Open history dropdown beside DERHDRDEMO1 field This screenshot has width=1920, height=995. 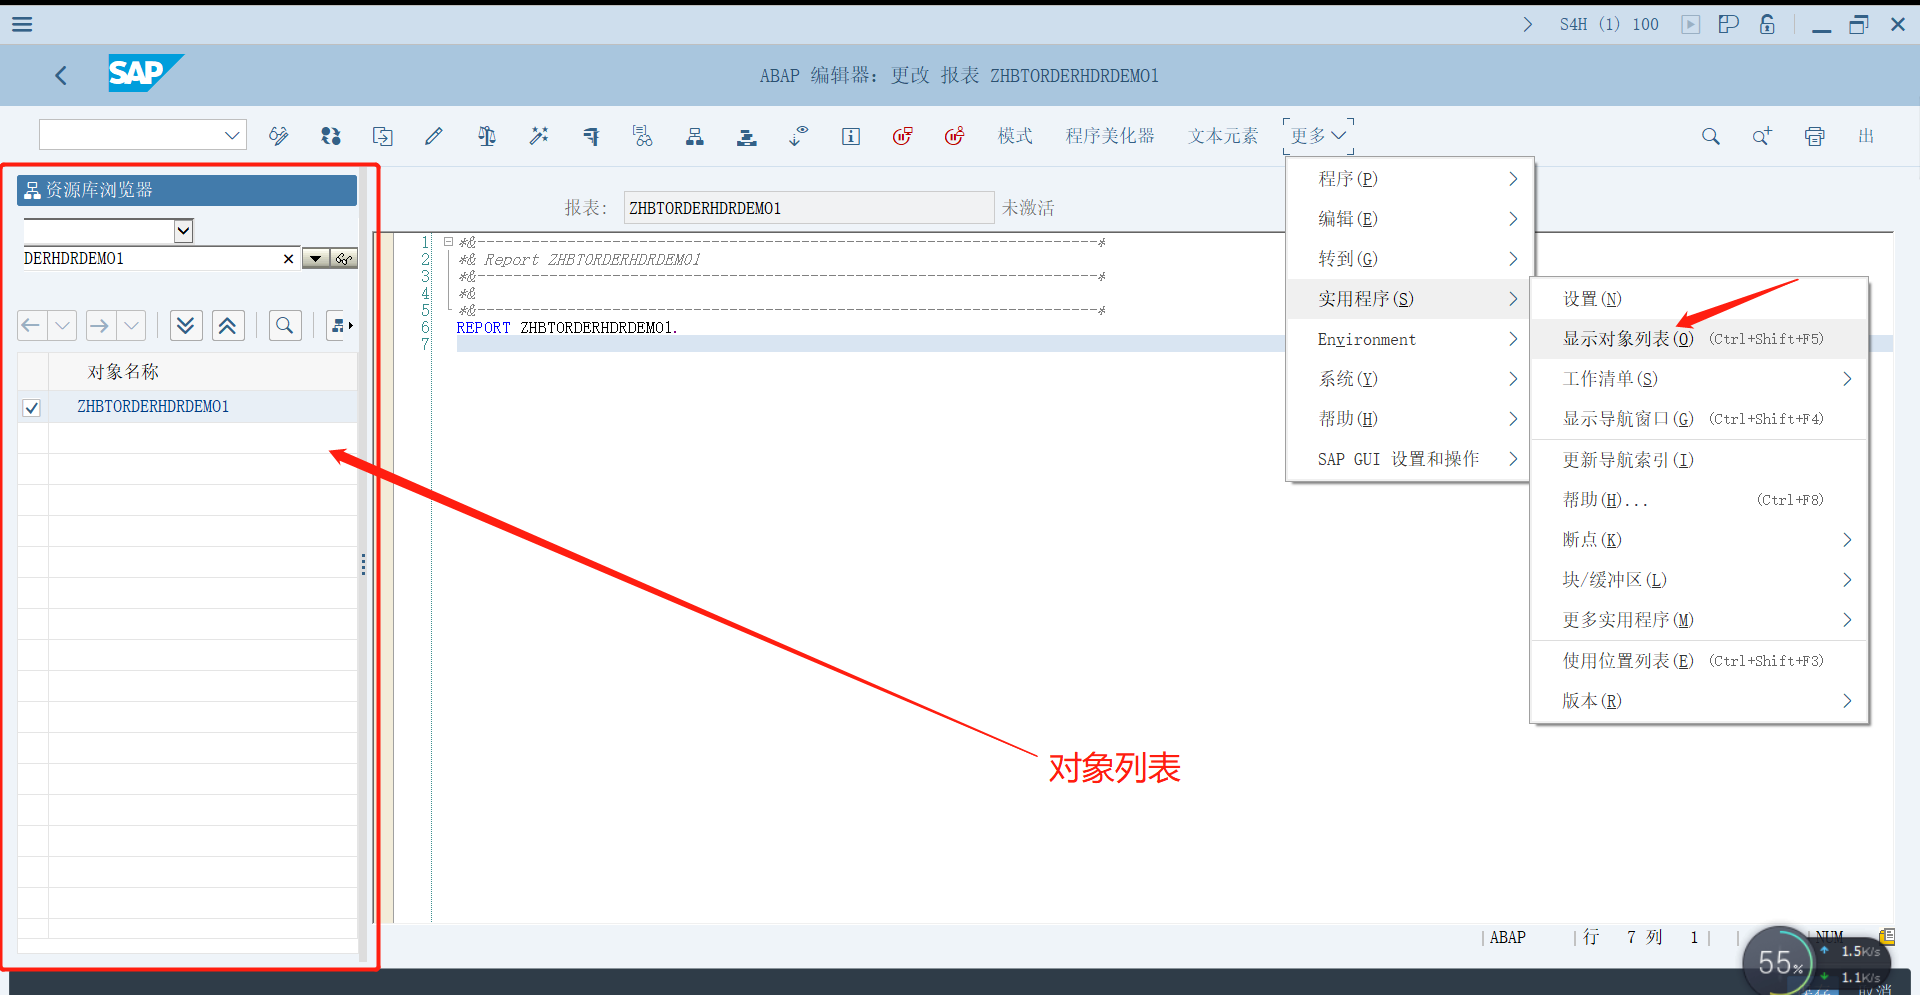[316, 259]
